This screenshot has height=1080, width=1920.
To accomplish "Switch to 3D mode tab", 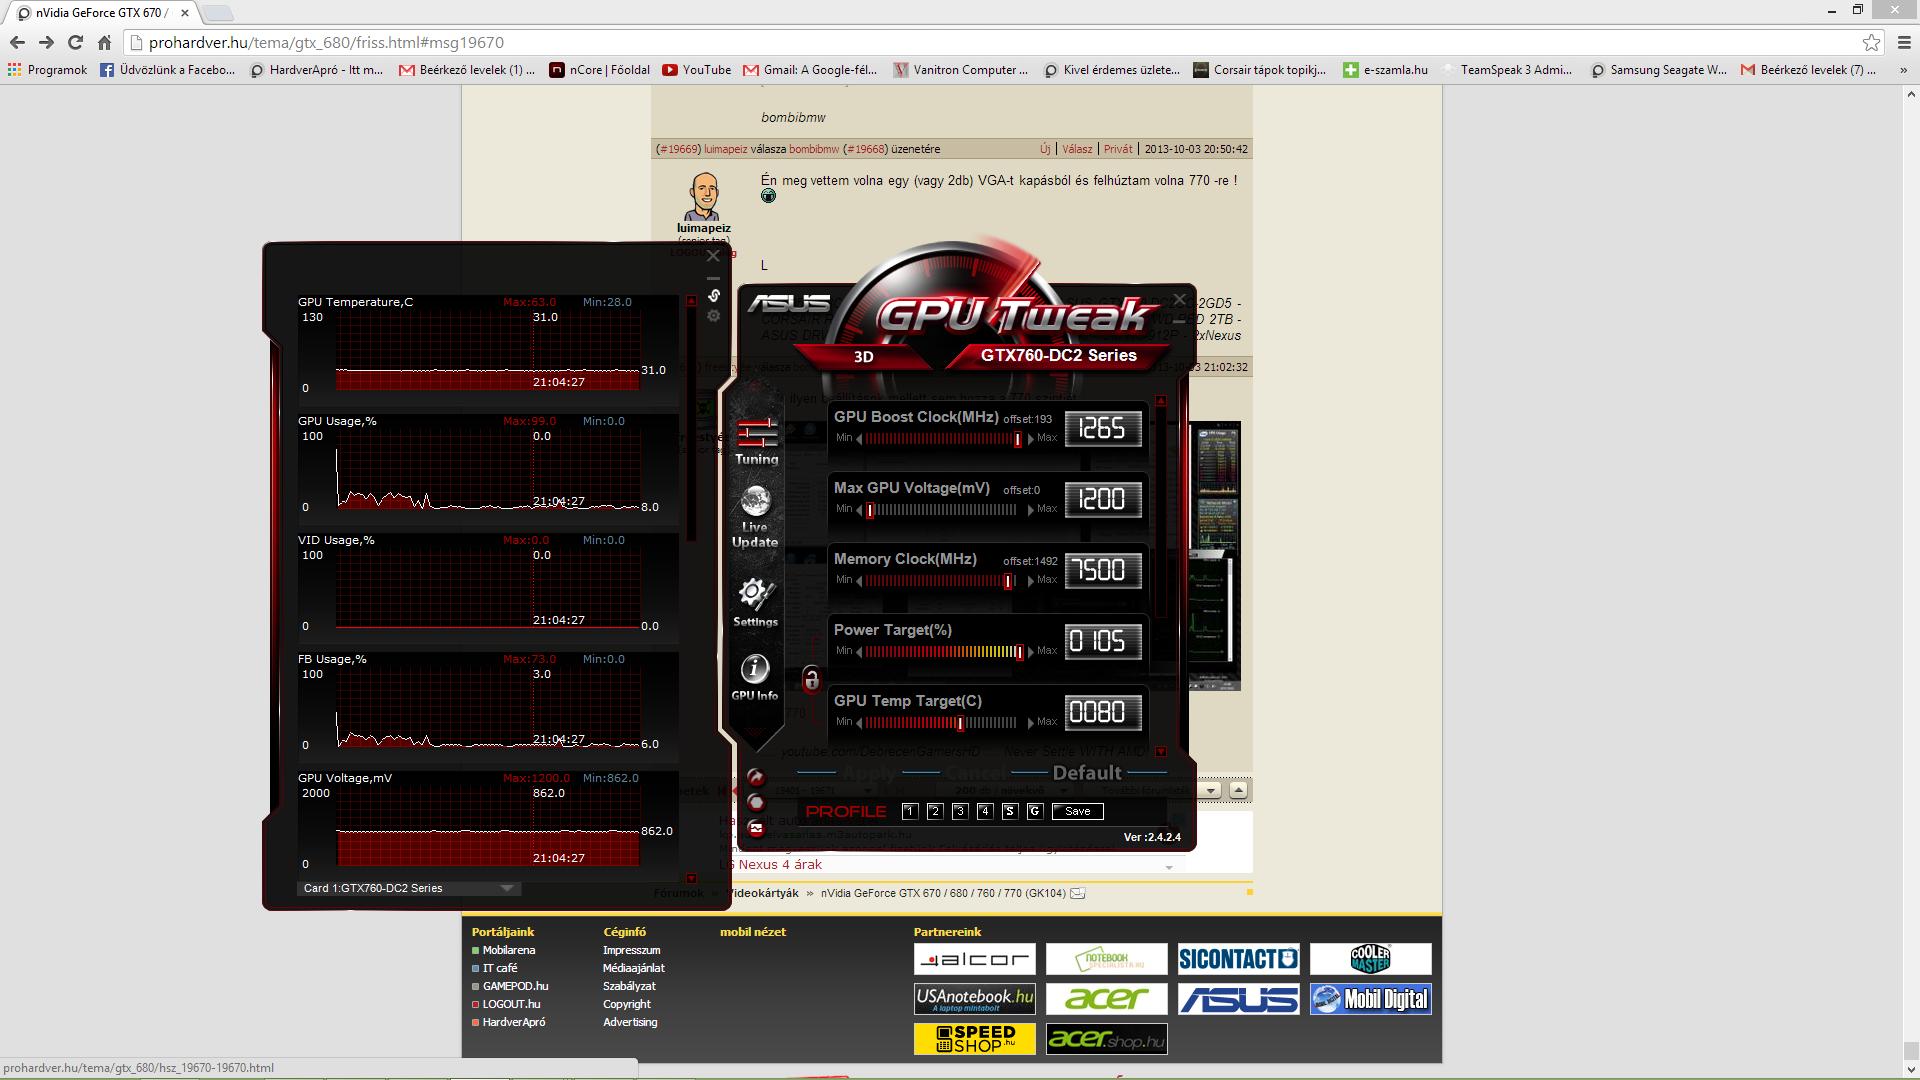I will [863, 356].
